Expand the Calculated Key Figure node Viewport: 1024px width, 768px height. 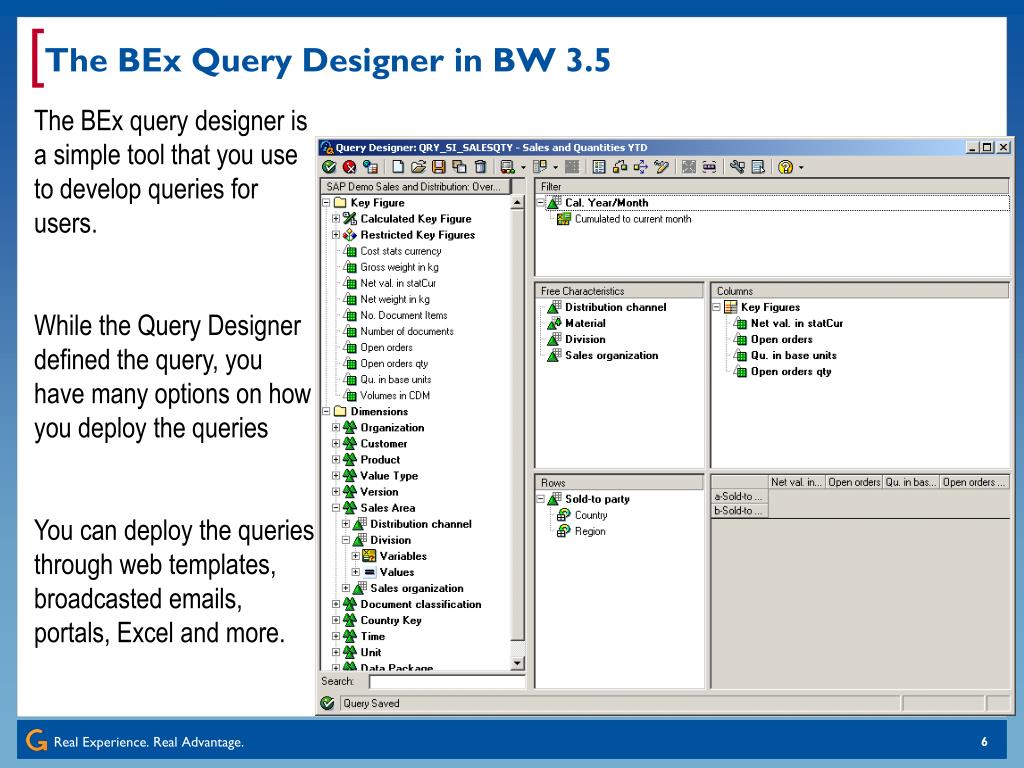pyautogui.click(x=336, y=219)
